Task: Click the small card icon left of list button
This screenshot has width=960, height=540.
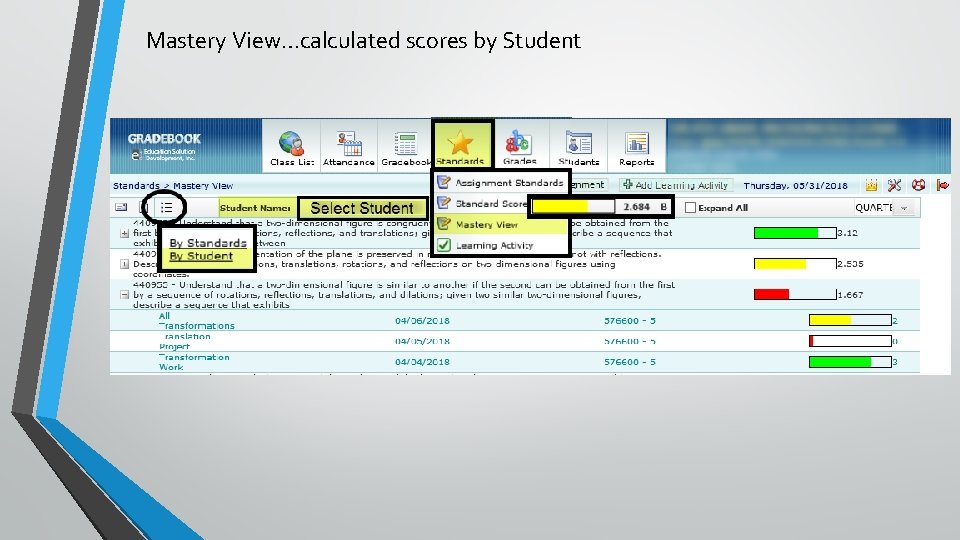Action: 121,208
